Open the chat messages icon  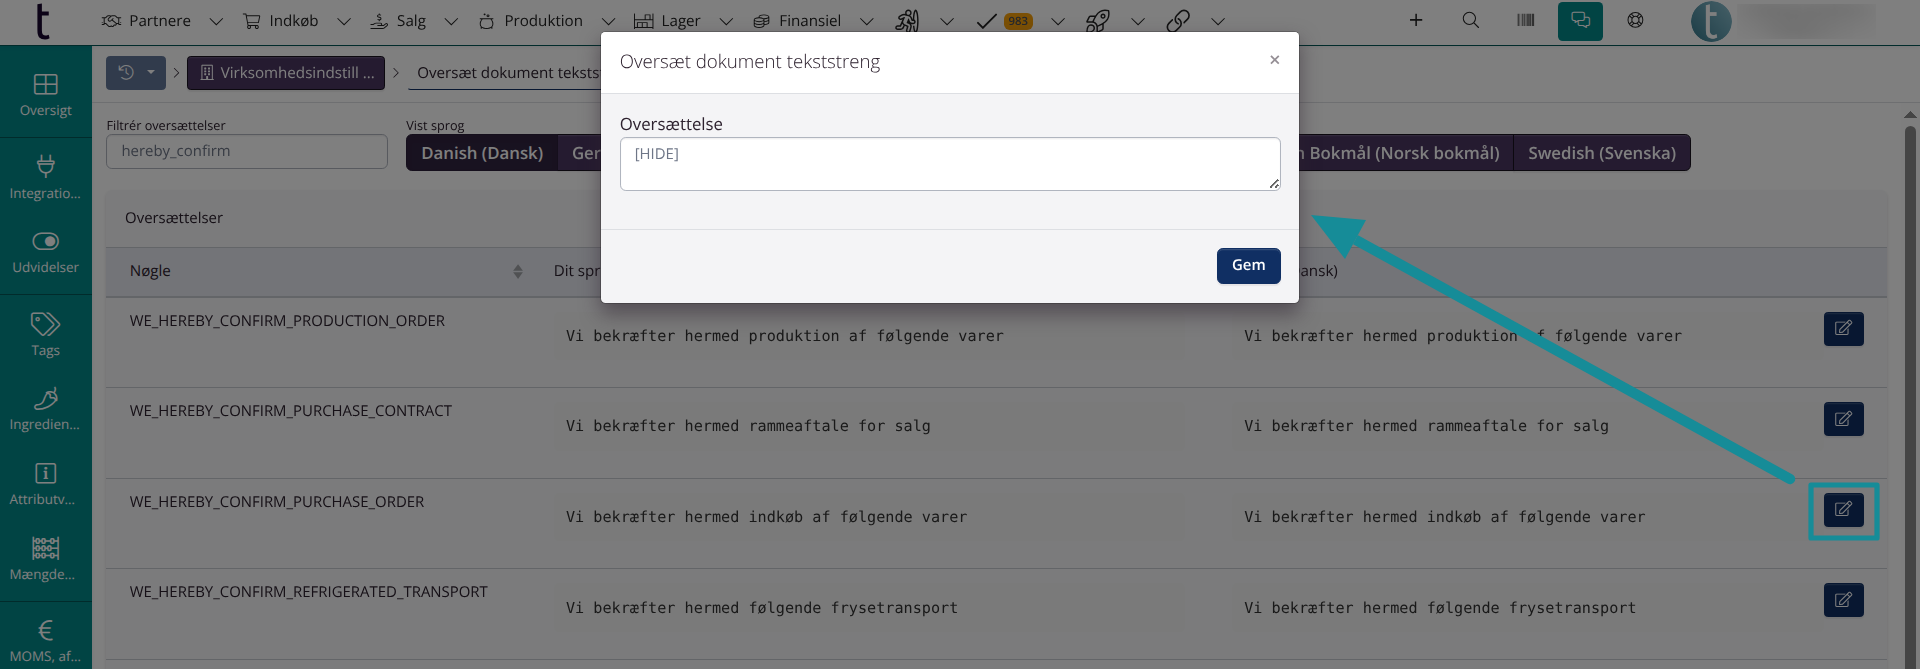tap(1580, 21)
